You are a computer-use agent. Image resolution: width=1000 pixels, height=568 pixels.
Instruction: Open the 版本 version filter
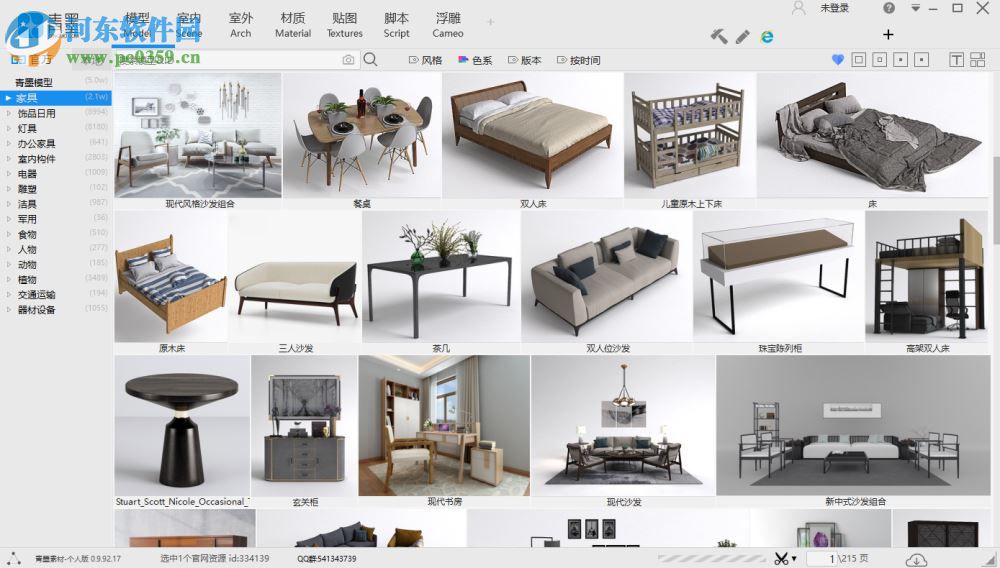(525, 60)
